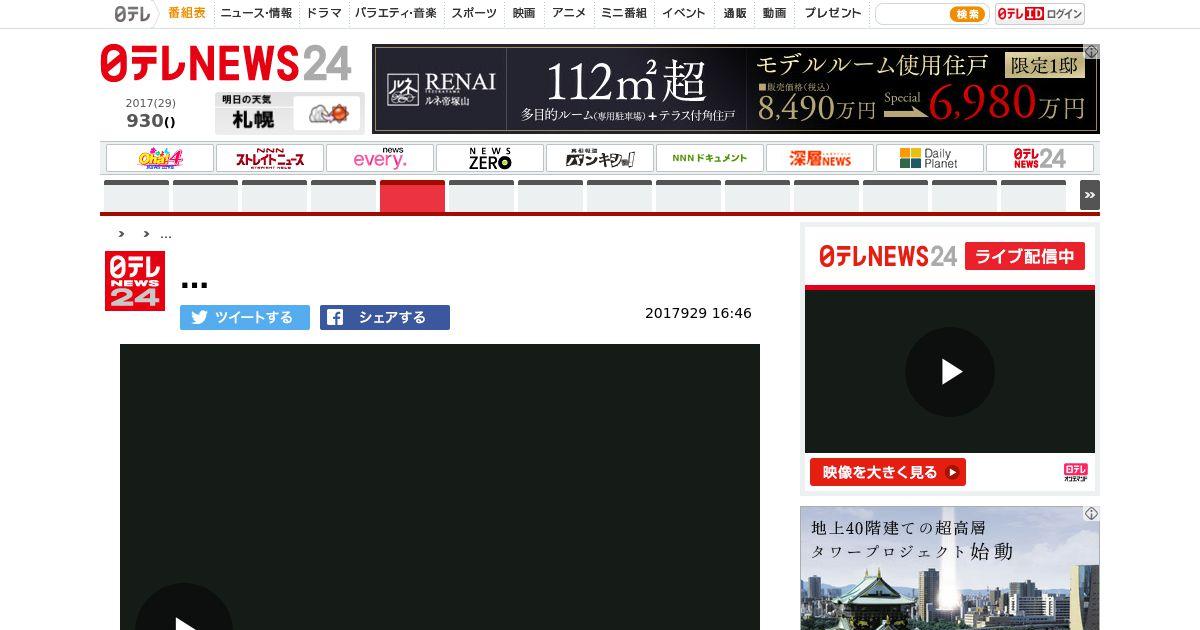Open ドラマ menu item

coord(324,13)
